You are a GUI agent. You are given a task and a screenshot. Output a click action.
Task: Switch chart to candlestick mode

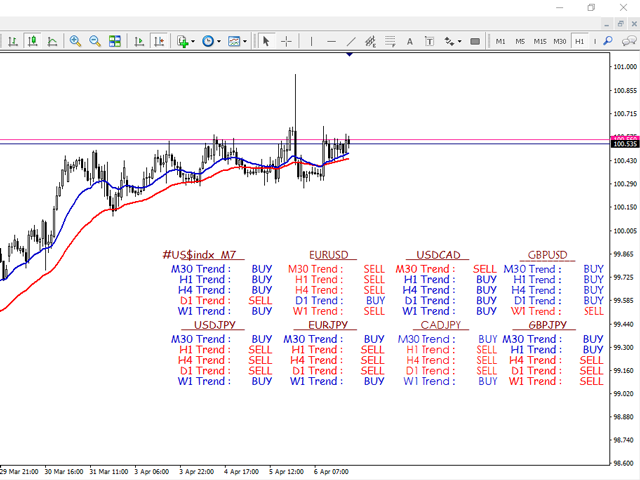[33, 41]
